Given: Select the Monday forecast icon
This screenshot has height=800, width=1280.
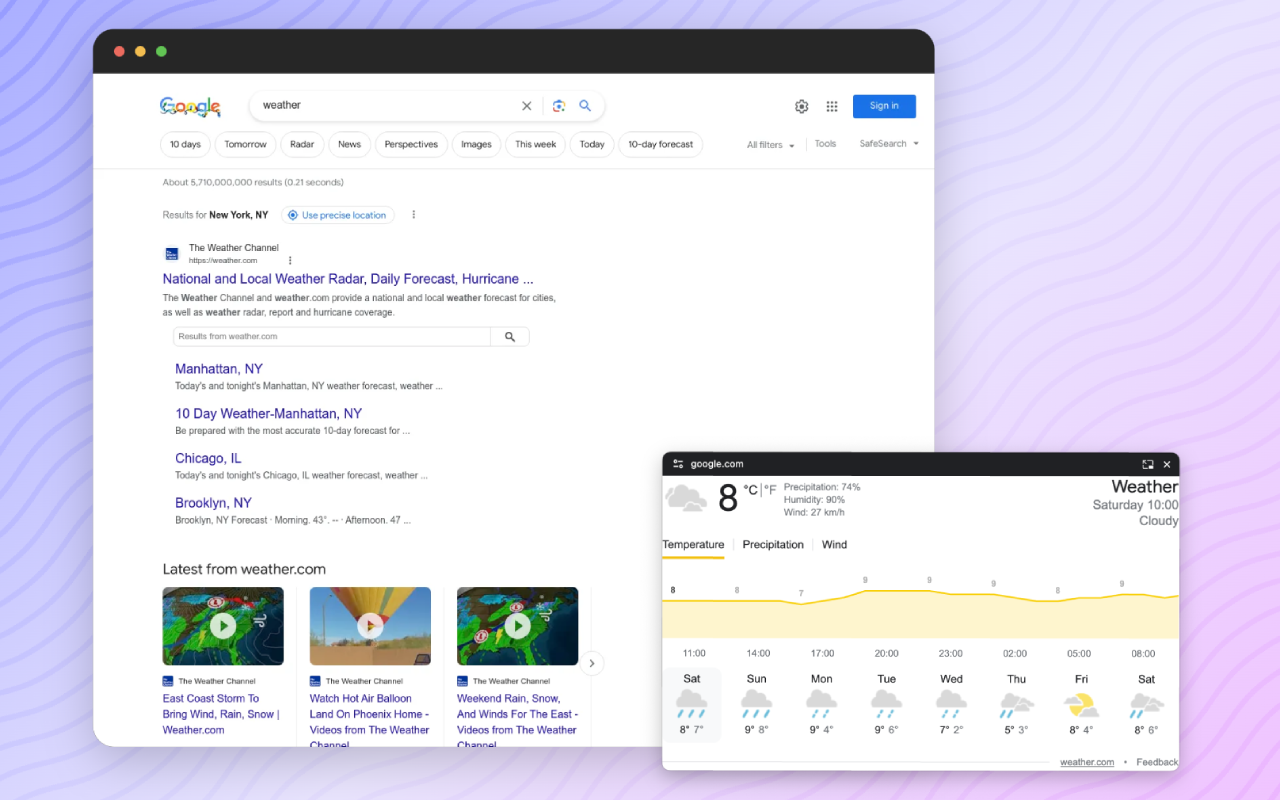Looking at the screenshot, I should tap(821, 704).
